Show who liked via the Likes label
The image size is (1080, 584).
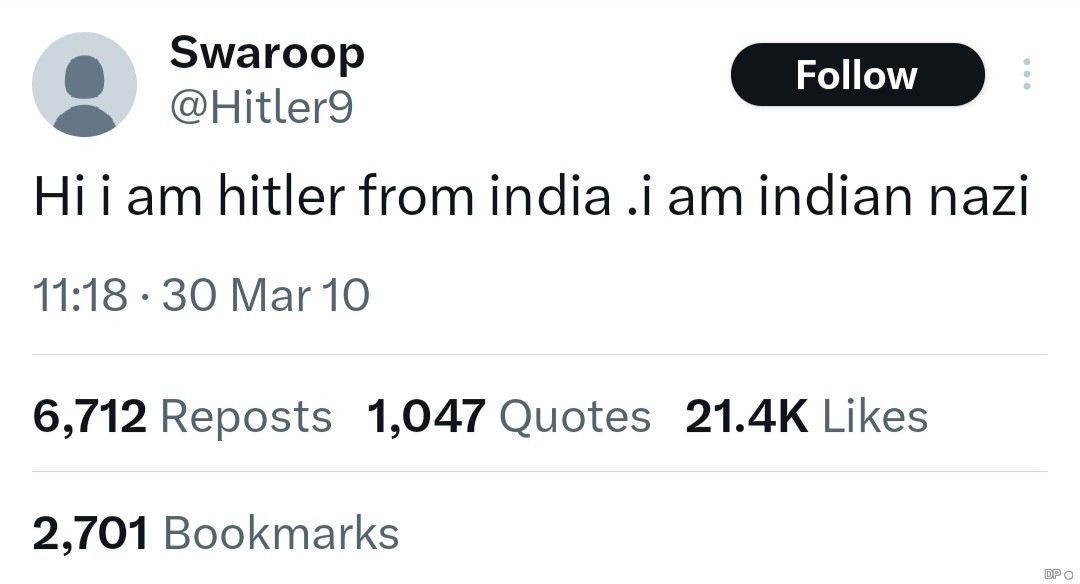875,416
